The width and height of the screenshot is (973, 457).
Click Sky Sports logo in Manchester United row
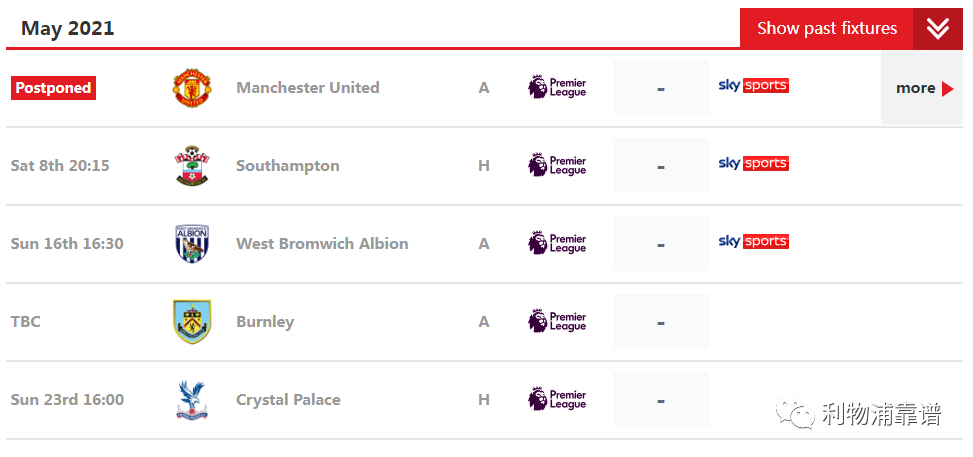[x=753, y=86]
